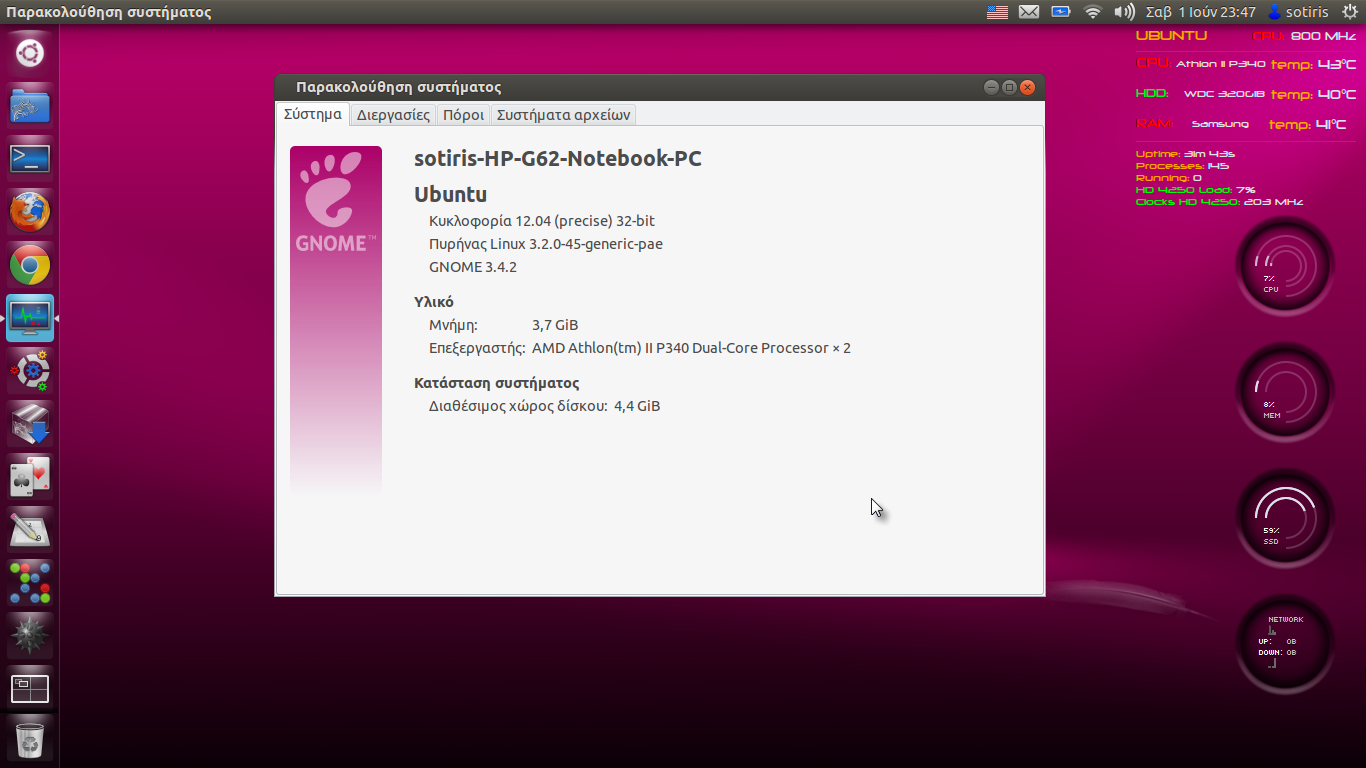Click the NETWORK up/down gauge widget
The width and height of the screenshot is (1366, 768).
[1285, 645]
